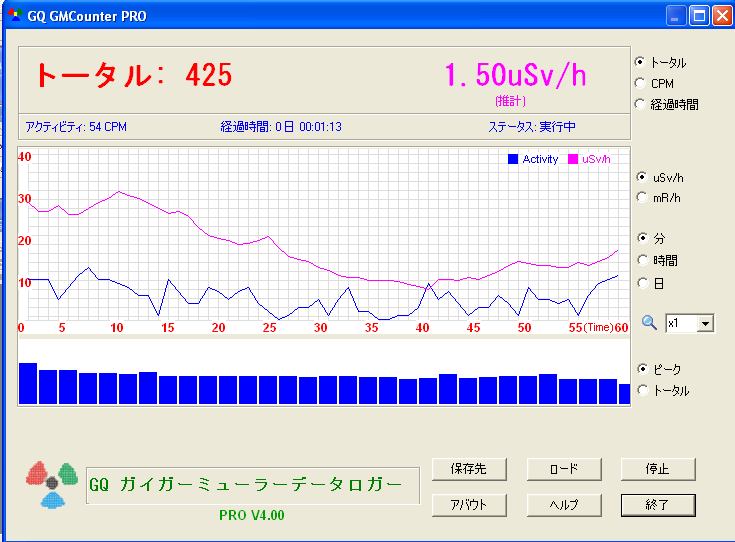
Task: Select the 時間 time scale radio
Action: point(643,260)
